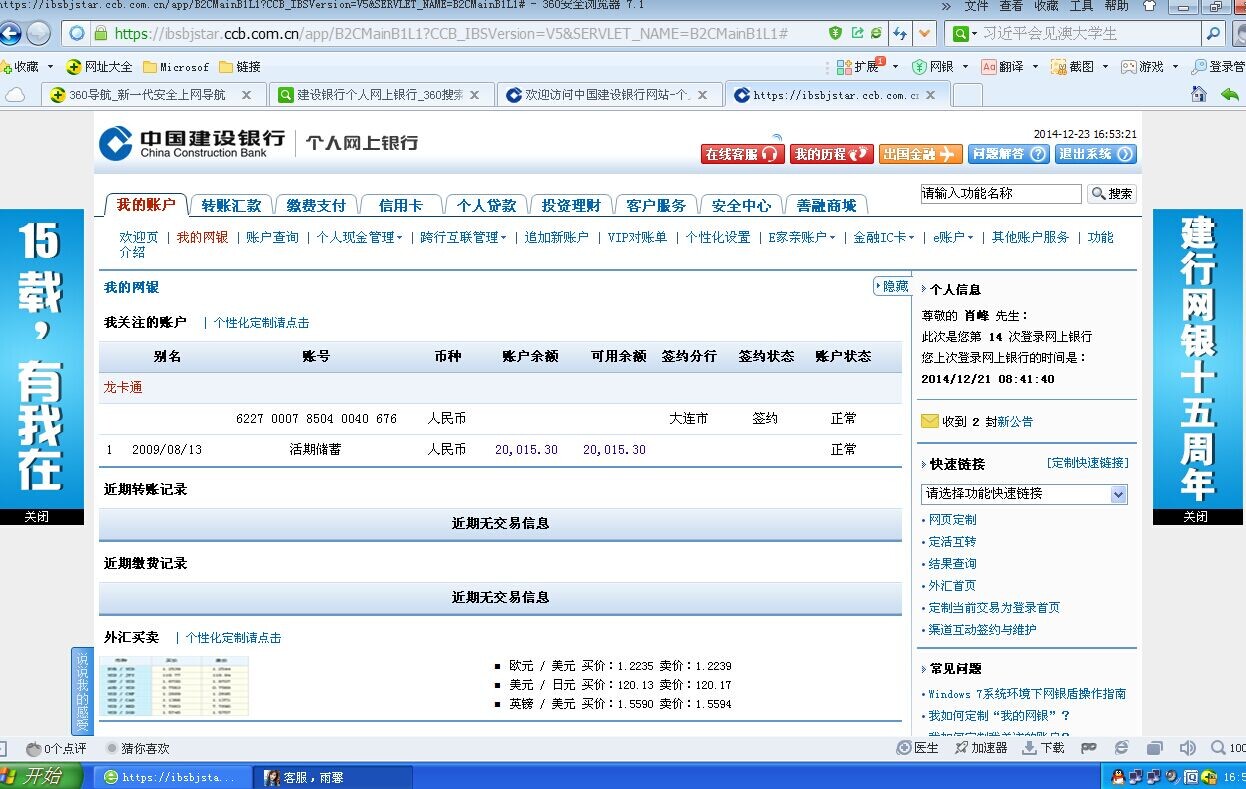Open the 下载 download manager in status bar

coord(1043,748)
